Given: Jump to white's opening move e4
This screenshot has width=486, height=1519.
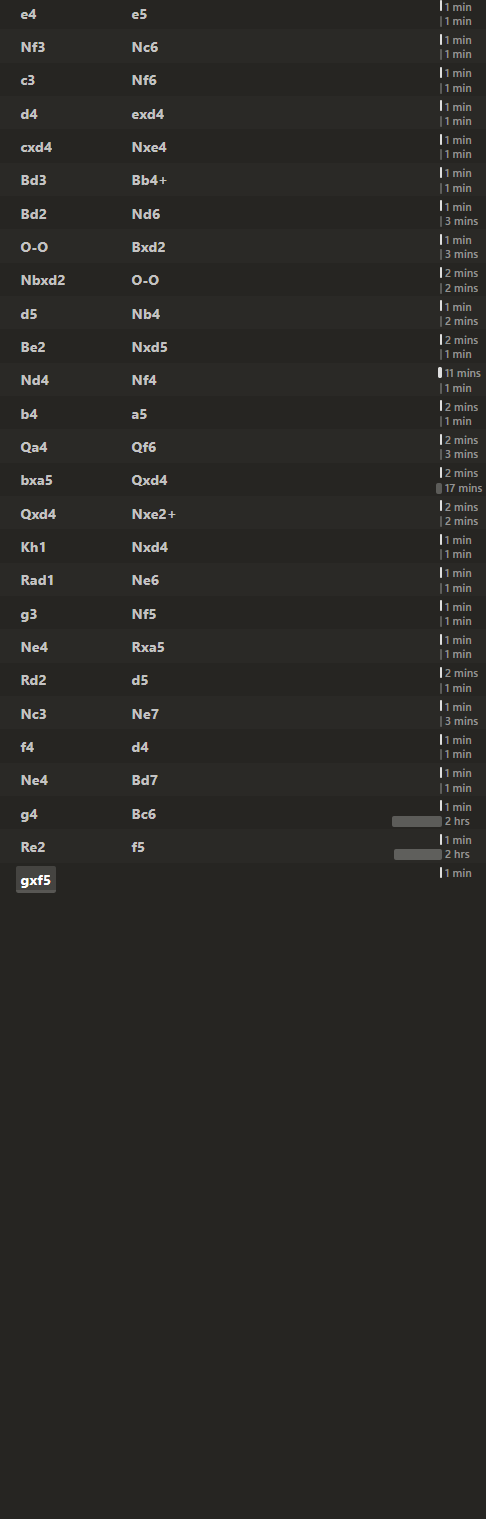Looking at the screenshot, I should 28,14.
